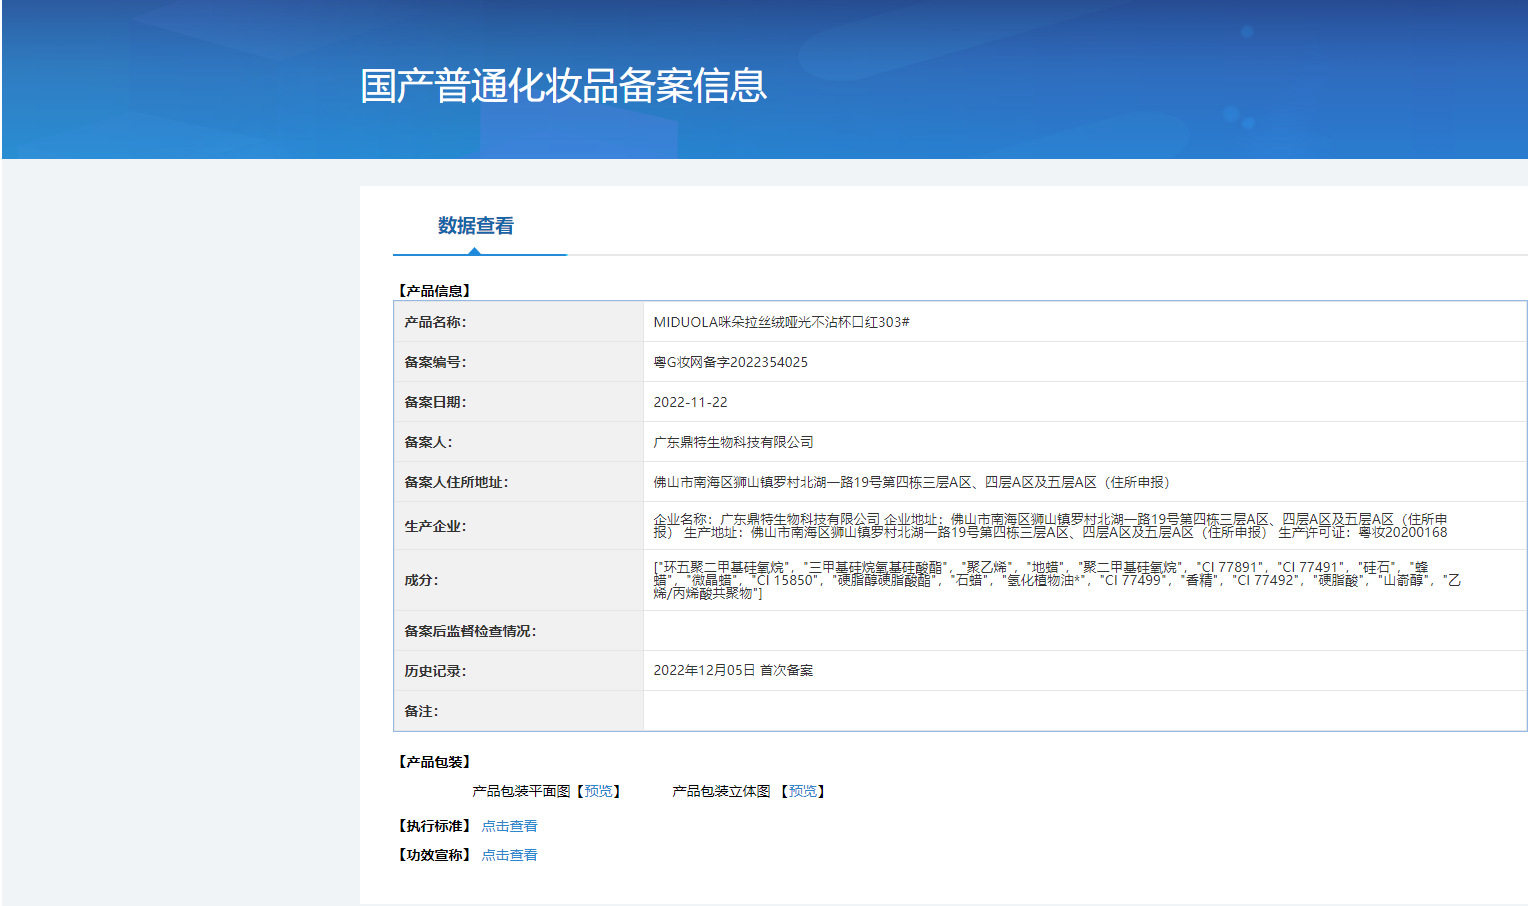Click the 【产品信息】 section heading
Screen dimensions: 1528x906
pos(434,291)
